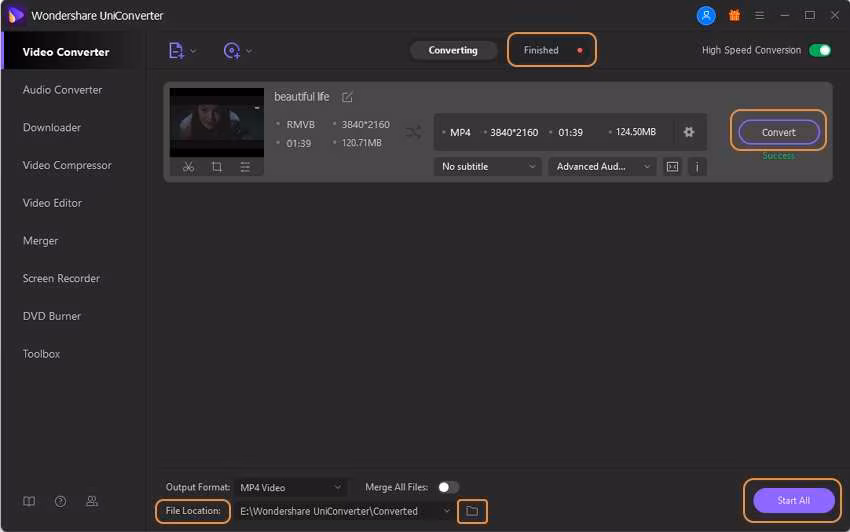The width and height of the screenshot is (850, 532).
Task: Click the RMVB source format label
Action: 300,125
